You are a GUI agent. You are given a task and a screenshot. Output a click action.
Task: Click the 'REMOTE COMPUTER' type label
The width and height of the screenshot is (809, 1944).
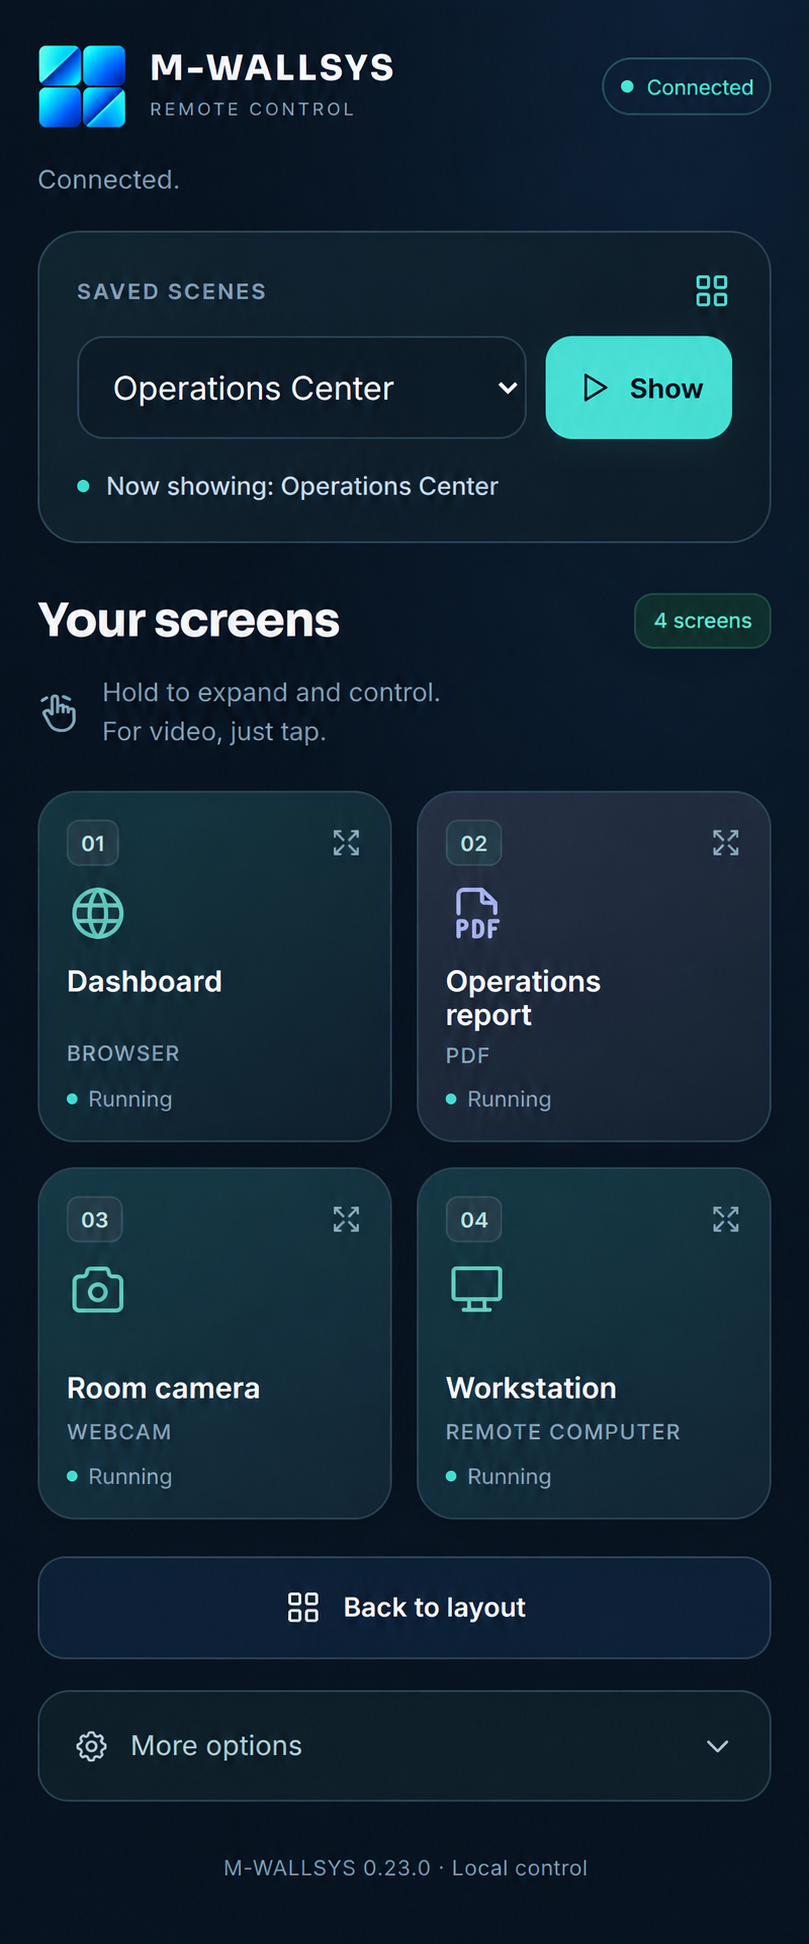(563, 1432)
